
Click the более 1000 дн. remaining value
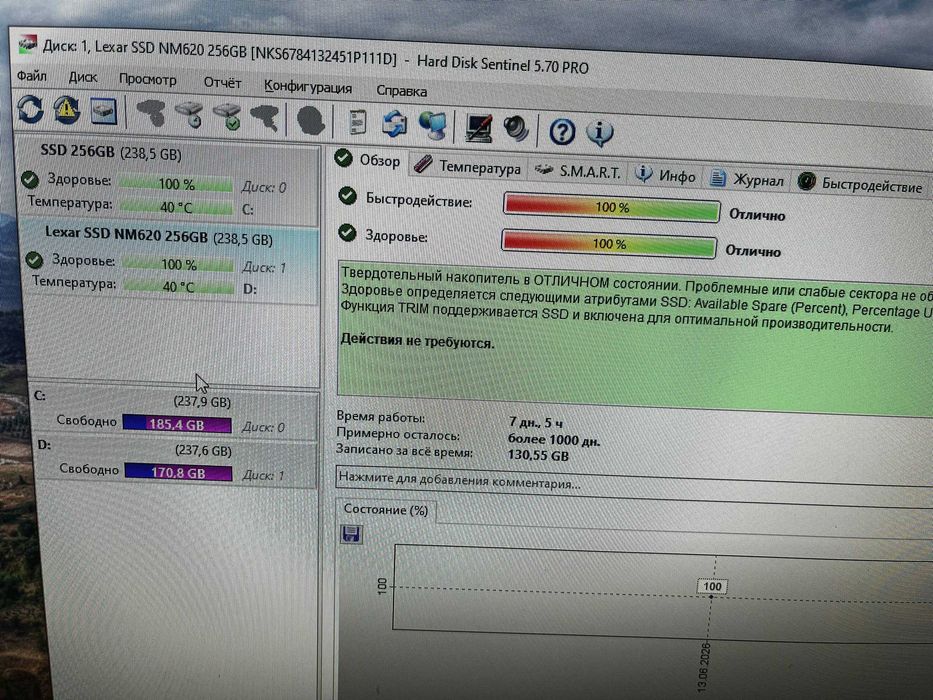click(x=553, y=440)
